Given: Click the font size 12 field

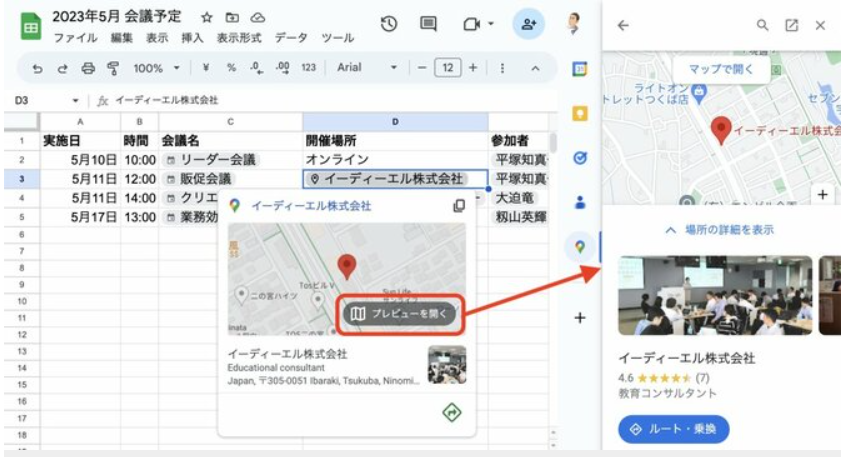Looking at the screenshot, I should point(448,68).
